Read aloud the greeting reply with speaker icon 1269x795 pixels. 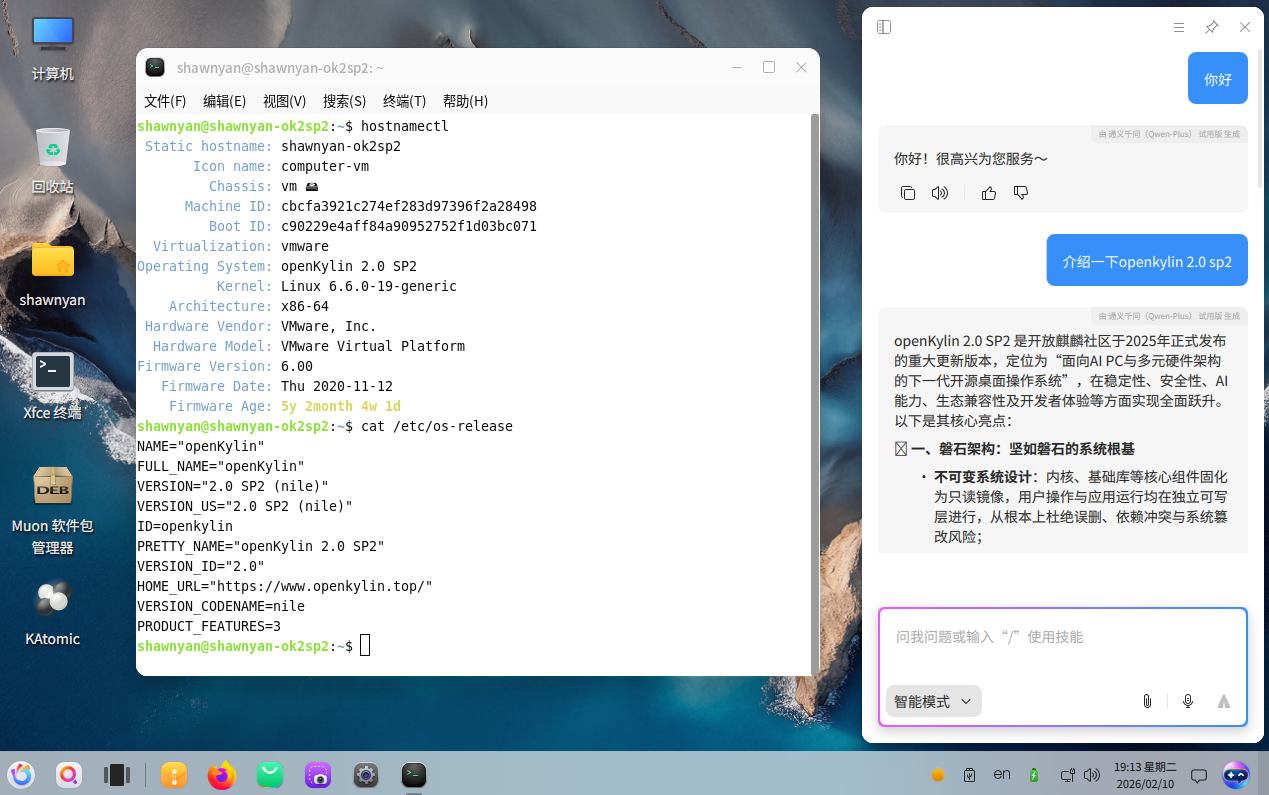(x=939, y=193)
